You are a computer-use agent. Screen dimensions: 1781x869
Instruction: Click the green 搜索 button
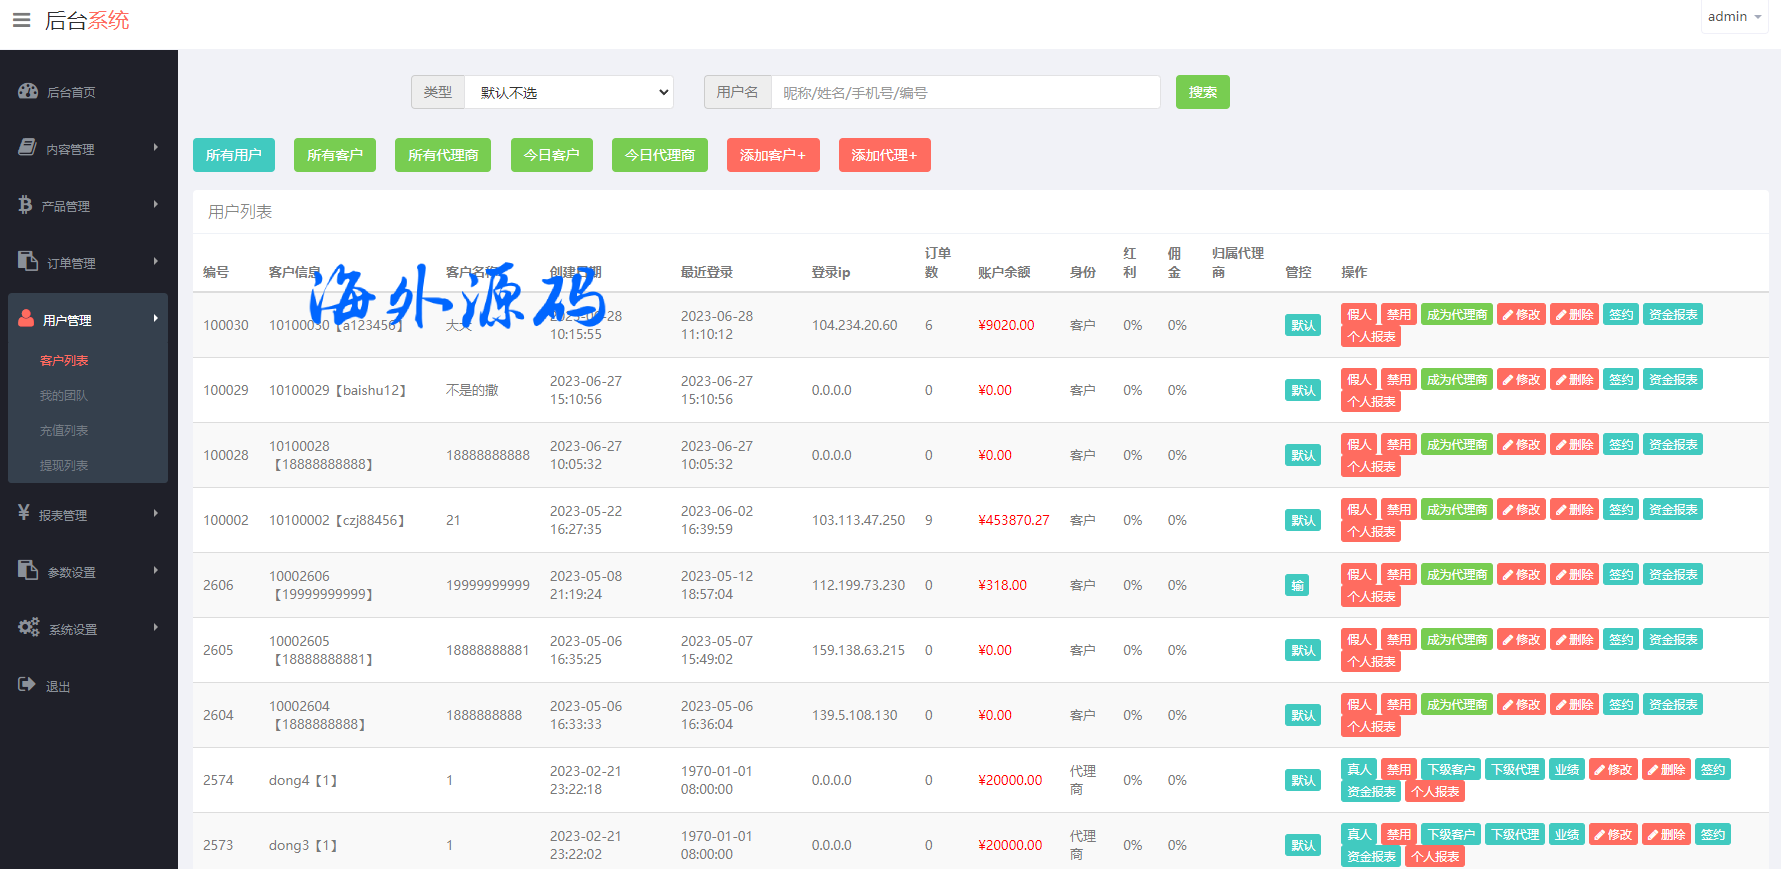pyautogui.click(x=1202, y=93)
